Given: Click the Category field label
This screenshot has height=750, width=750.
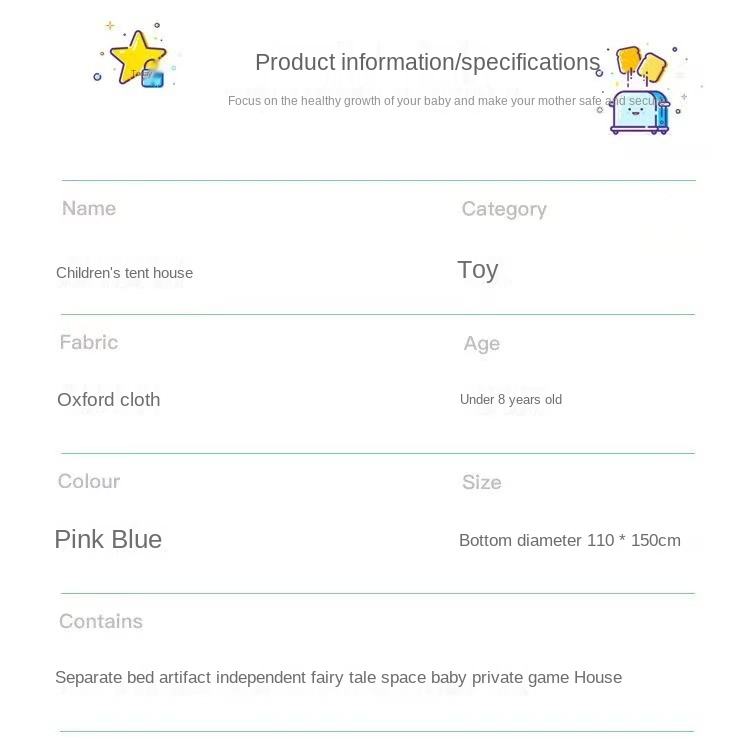Looking at the screenshot, I should point(504,209).
